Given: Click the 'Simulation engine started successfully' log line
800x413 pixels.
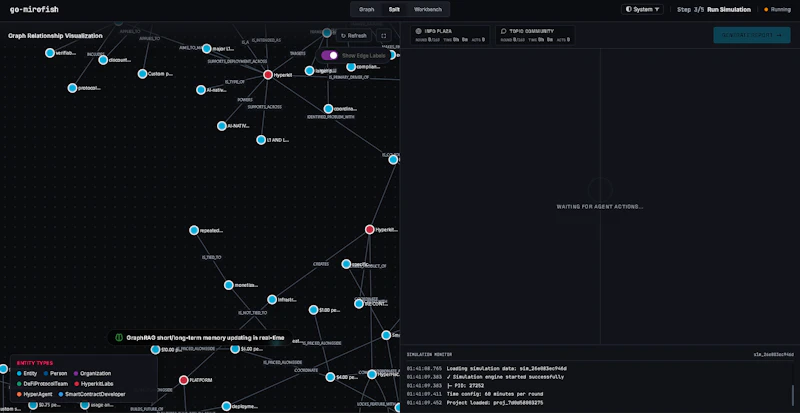Looking at the screenshot, I should pos(505,377).
